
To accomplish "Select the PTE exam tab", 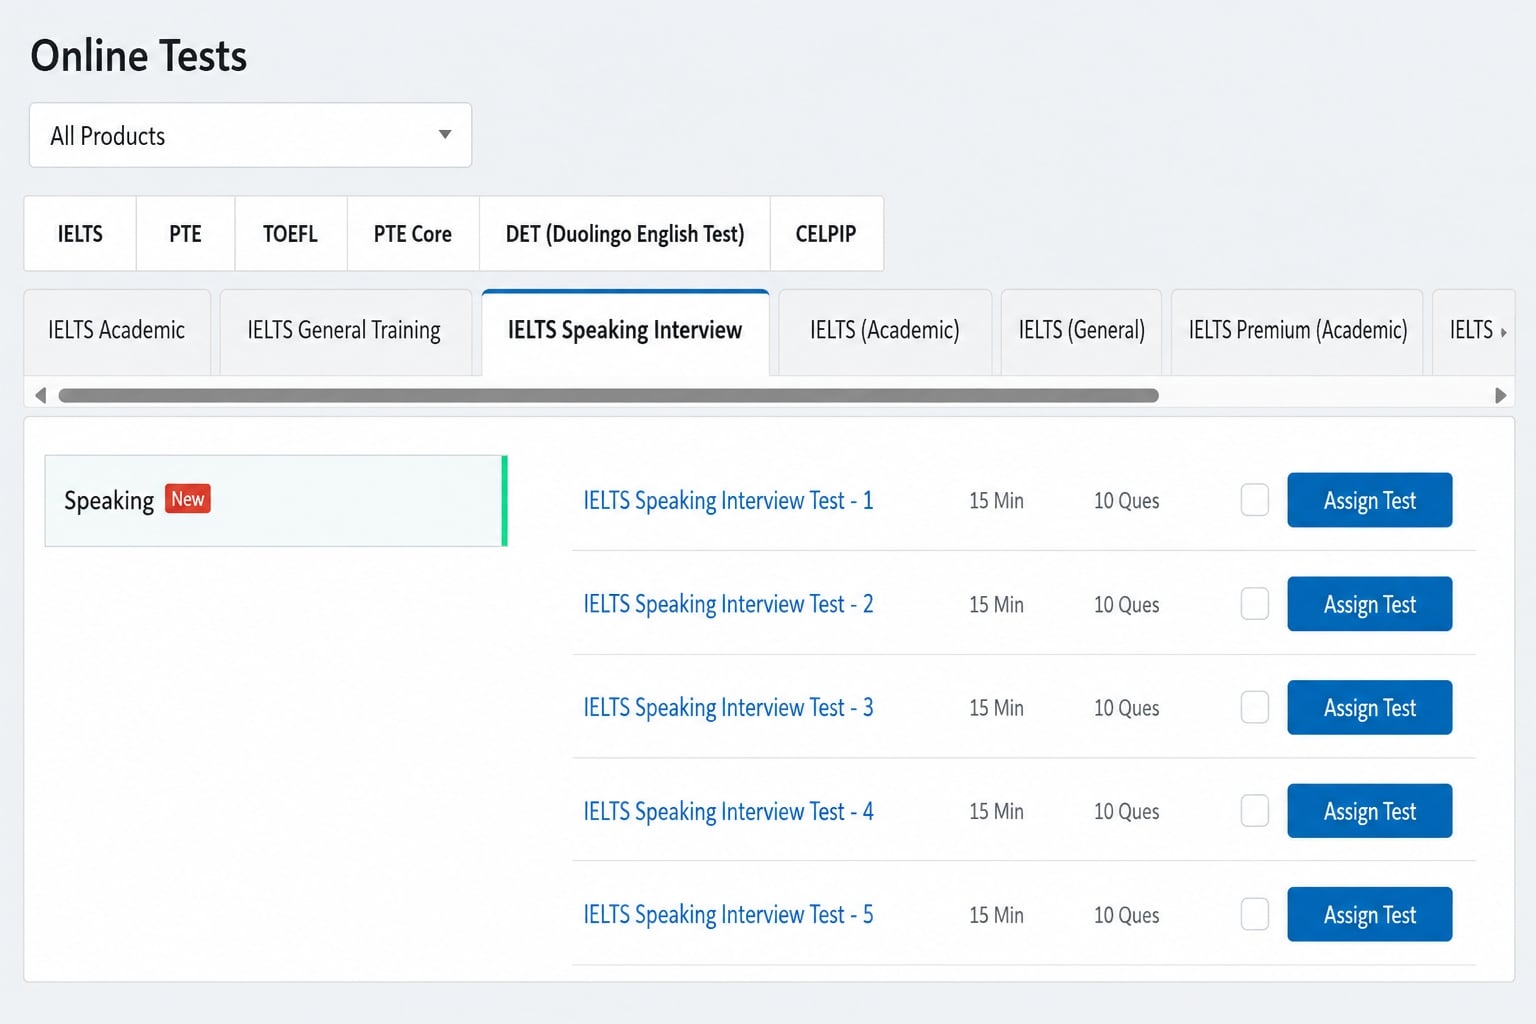I will point(185,234).
